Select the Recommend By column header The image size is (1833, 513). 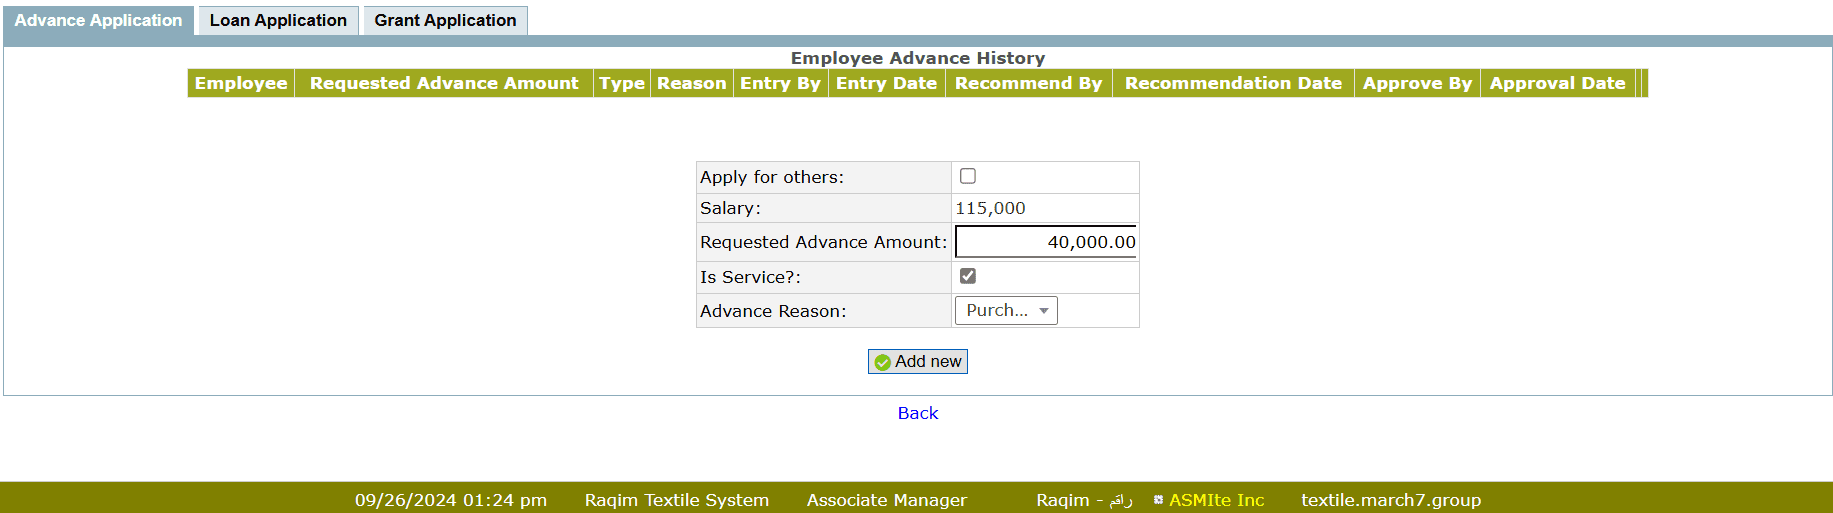pos(1028,83)
